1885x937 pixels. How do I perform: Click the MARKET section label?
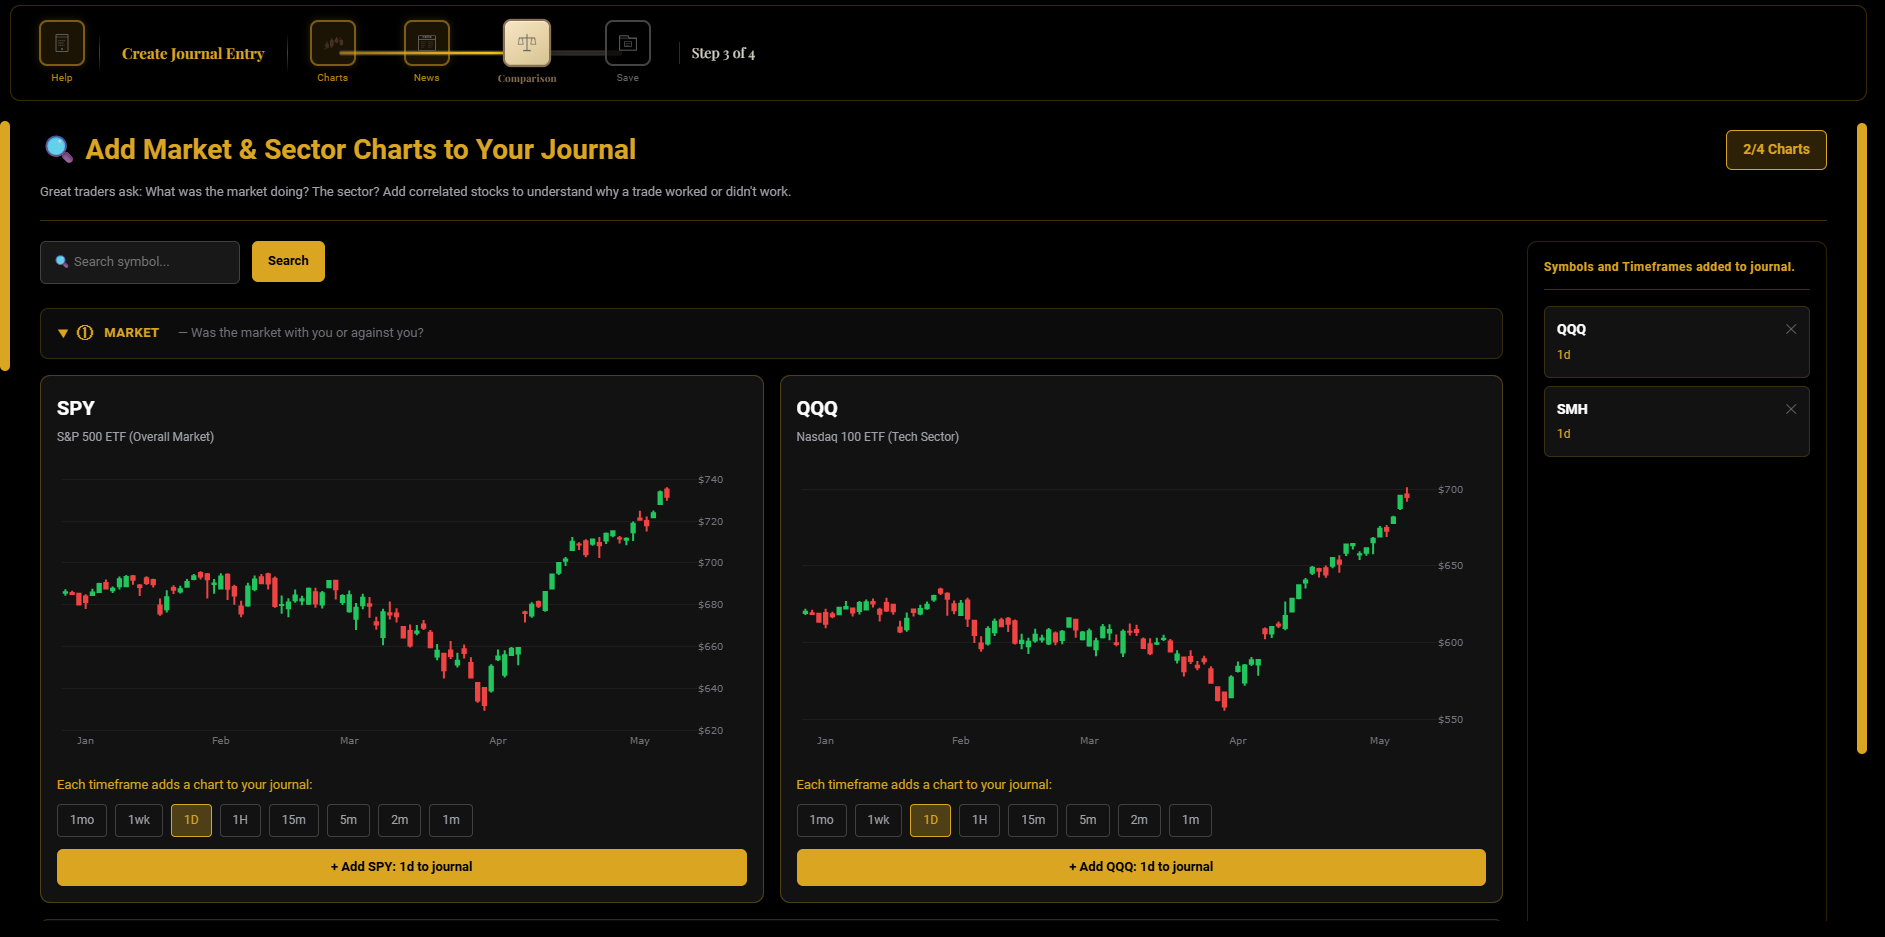coord(132,333)
